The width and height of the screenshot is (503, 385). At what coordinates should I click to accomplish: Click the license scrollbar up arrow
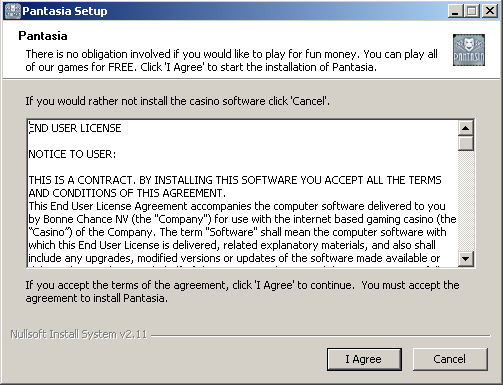(x=466, y=128)
